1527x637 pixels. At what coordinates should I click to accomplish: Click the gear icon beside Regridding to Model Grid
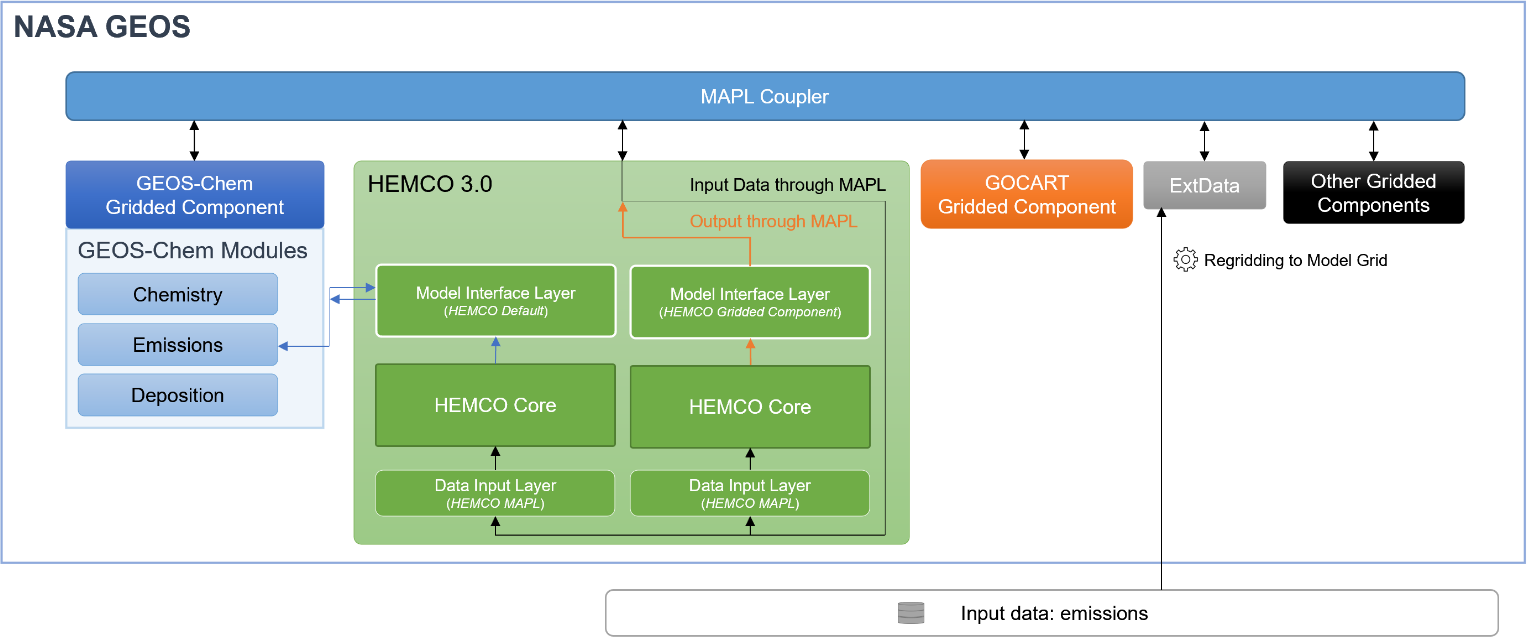[x=1185, y=260]
